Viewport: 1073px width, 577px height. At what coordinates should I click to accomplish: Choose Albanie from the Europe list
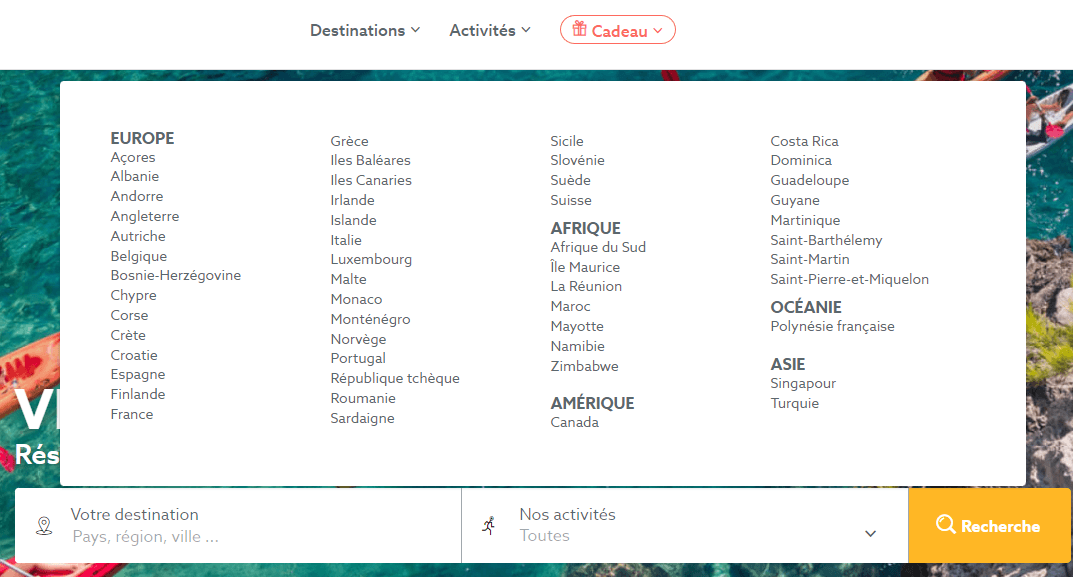[x=135, y=177]
